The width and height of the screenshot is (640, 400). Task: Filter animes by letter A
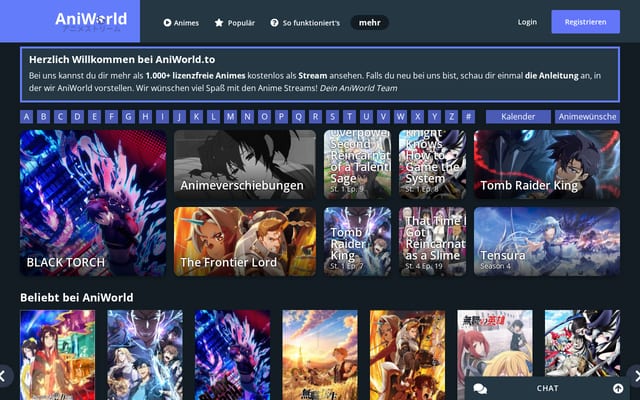pos(27,117)
